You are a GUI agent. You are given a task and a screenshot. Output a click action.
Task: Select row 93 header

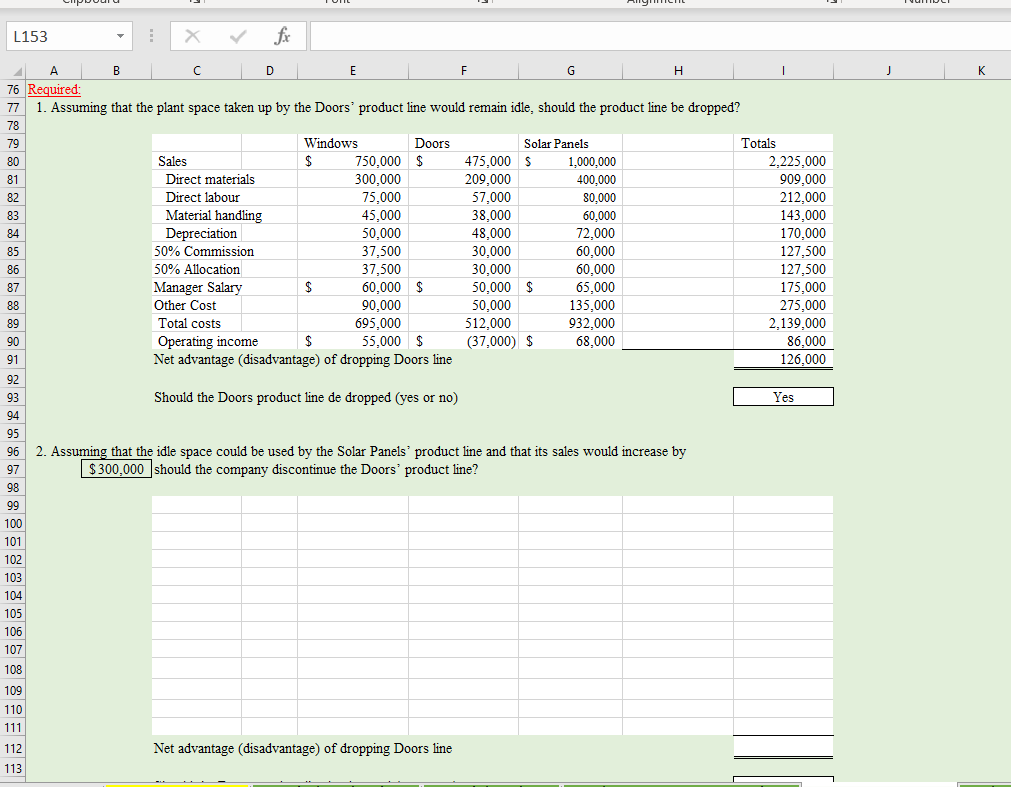[x=13, y=398]
